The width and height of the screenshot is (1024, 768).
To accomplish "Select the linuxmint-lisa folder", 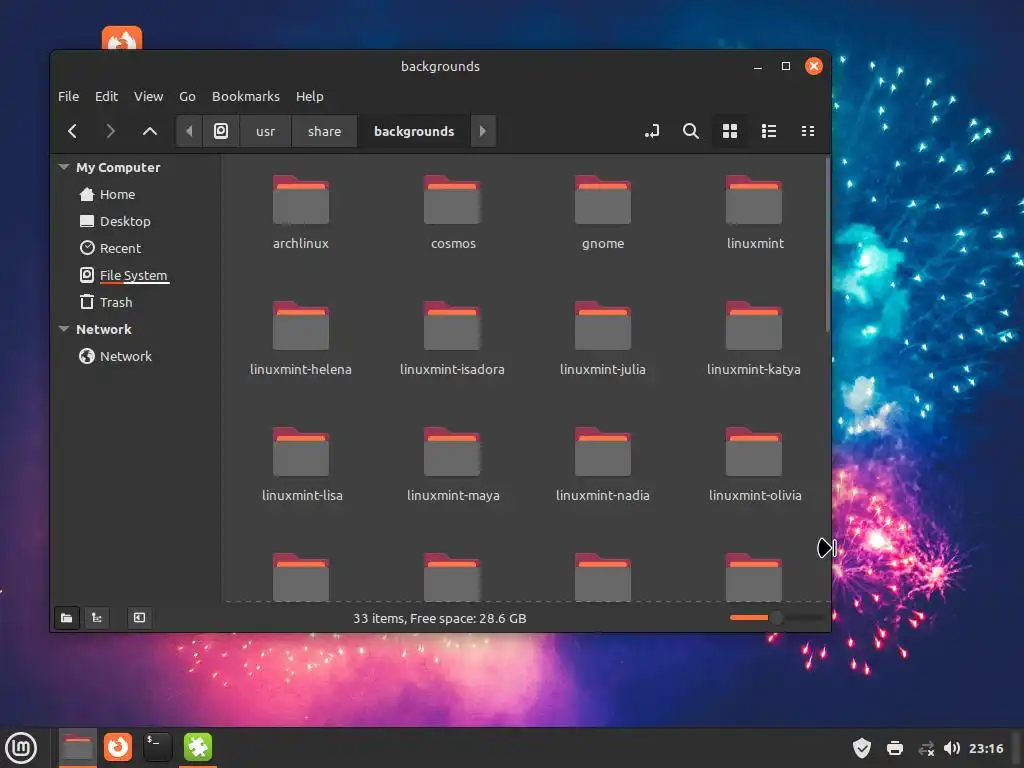I will point(301,464).
